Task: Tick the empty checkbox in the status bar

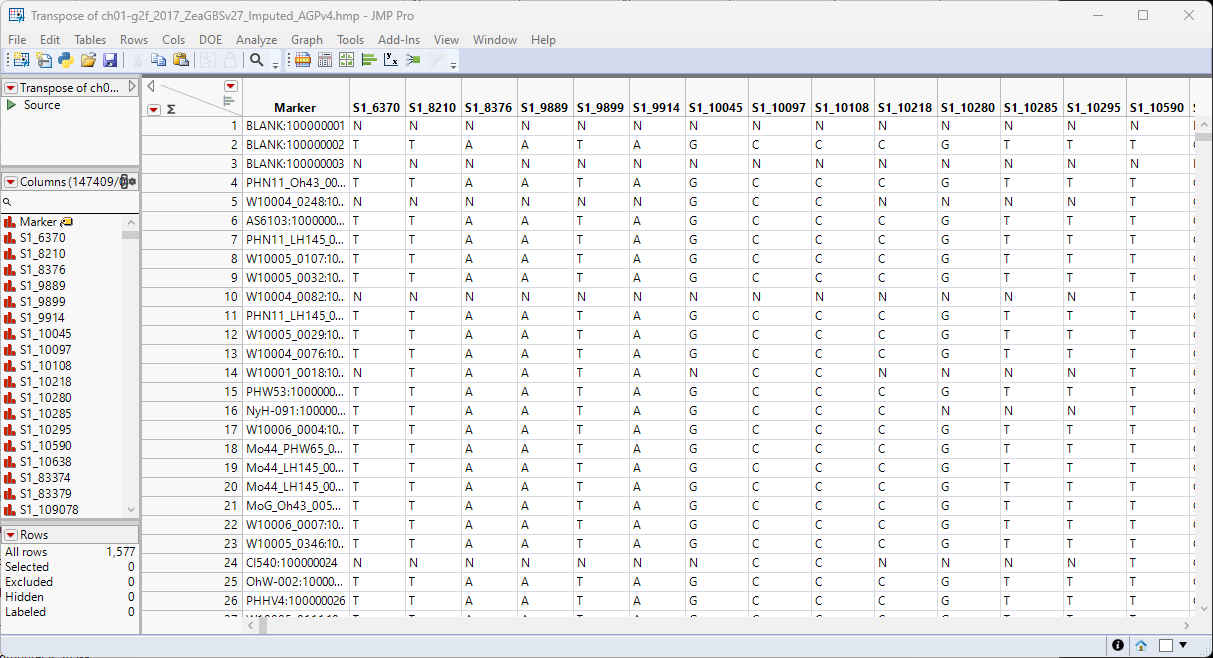Action: click(1165, 645)
